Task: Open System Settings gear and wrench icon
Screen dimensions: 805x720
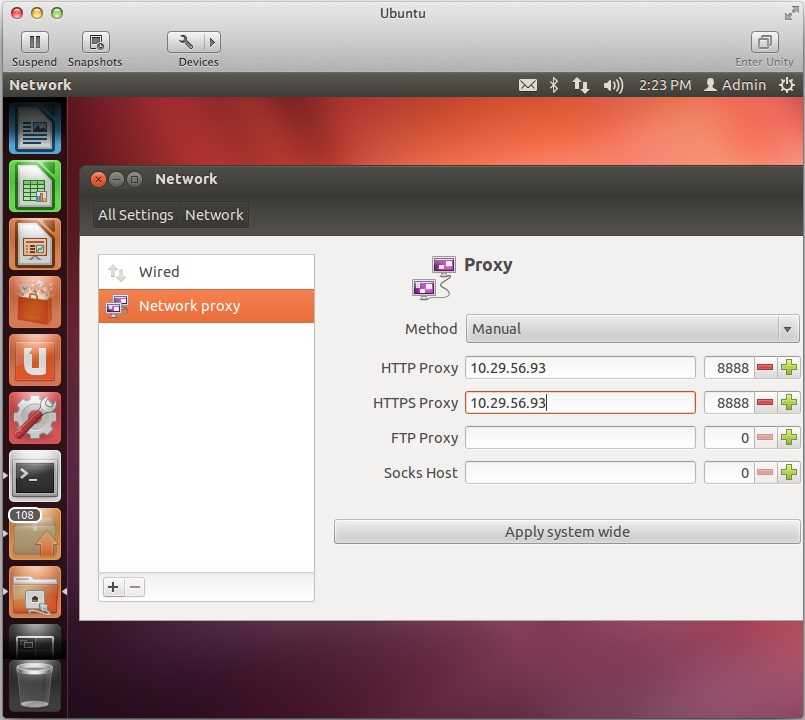Action: 35,418
